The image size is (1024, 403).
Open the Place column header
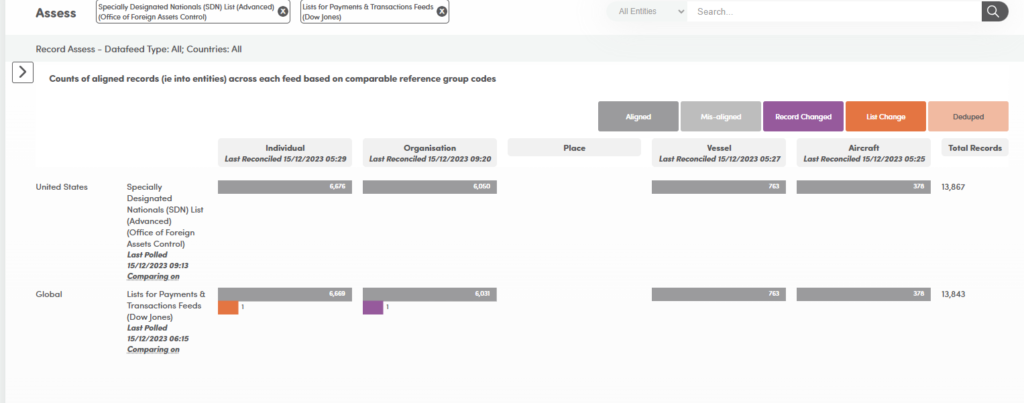pyautogui.click(x=574, y=148)
